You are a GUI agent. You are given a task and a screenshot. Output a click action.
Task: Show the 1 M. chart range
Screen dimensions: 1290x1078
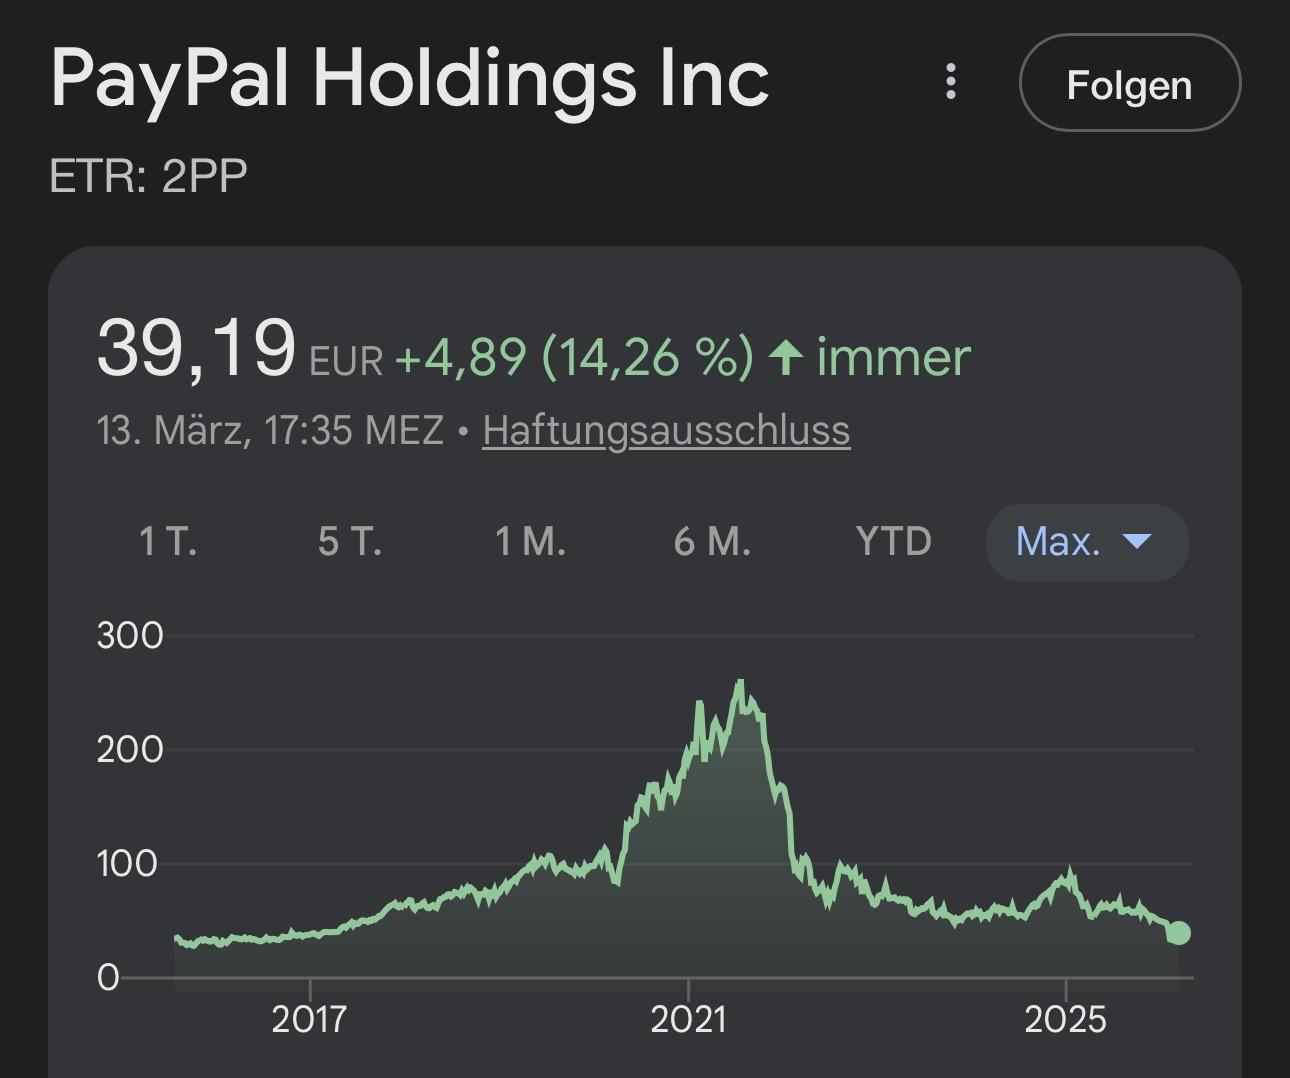coord(530,542)
